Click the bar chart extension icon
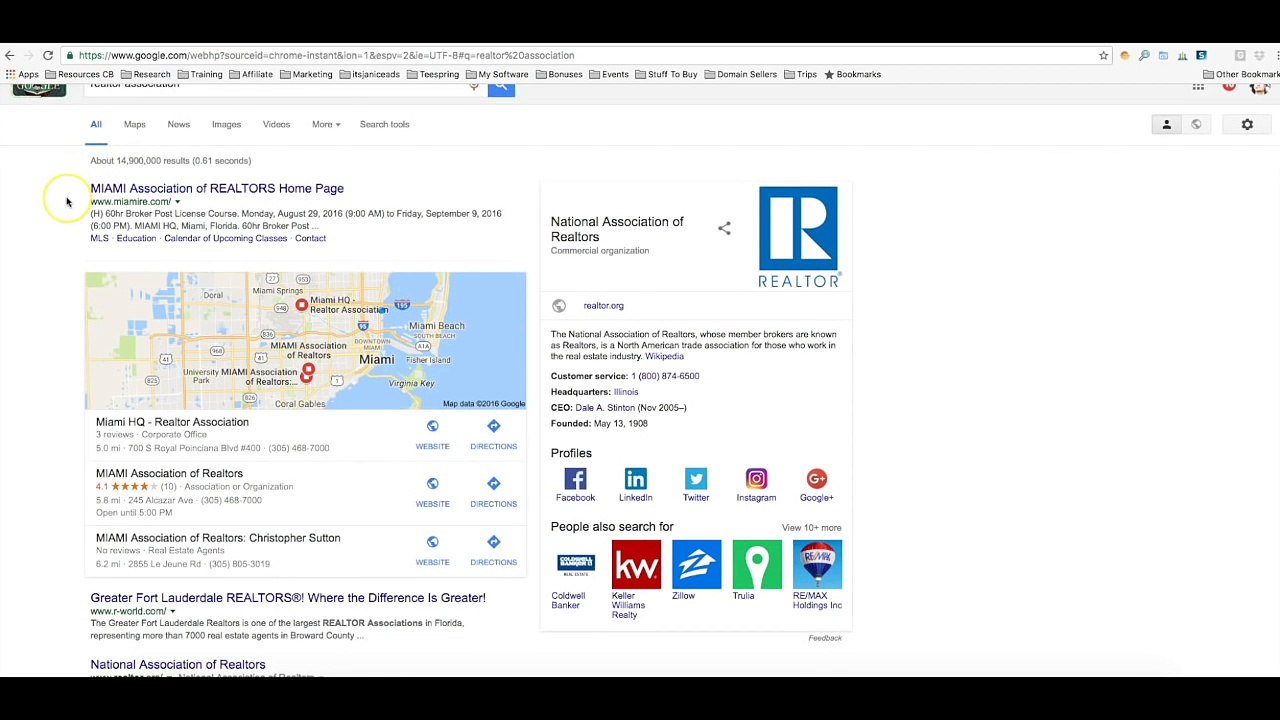 [x=1182, y=56]
